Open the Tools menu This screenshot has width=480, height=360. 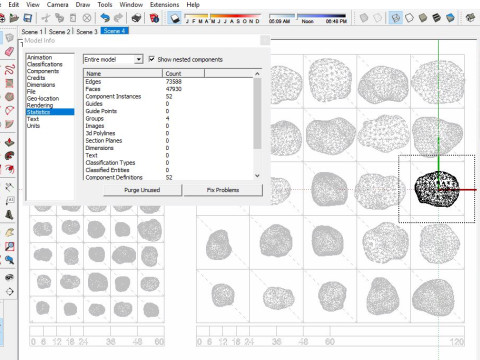[x=105, y=5]
